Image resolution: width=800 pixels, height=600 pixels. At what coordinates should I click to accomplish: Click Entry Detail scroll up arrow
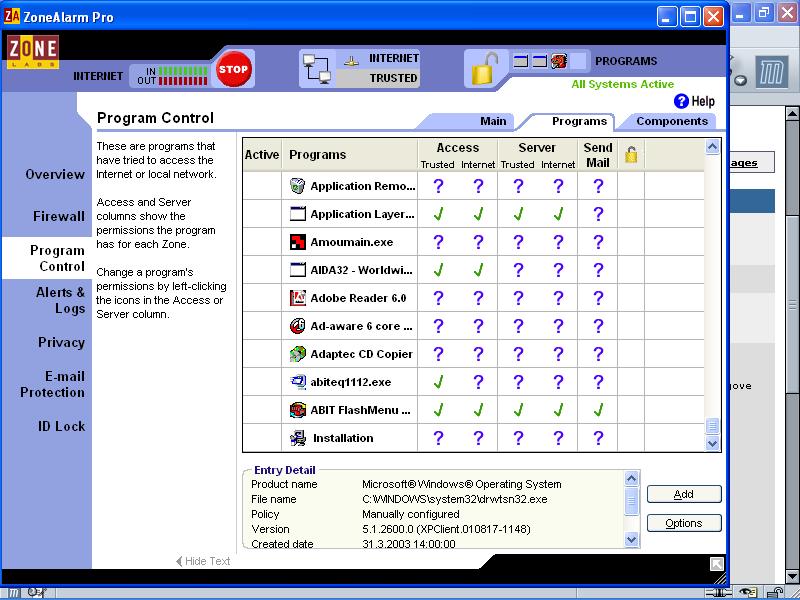tap(631, 479)
